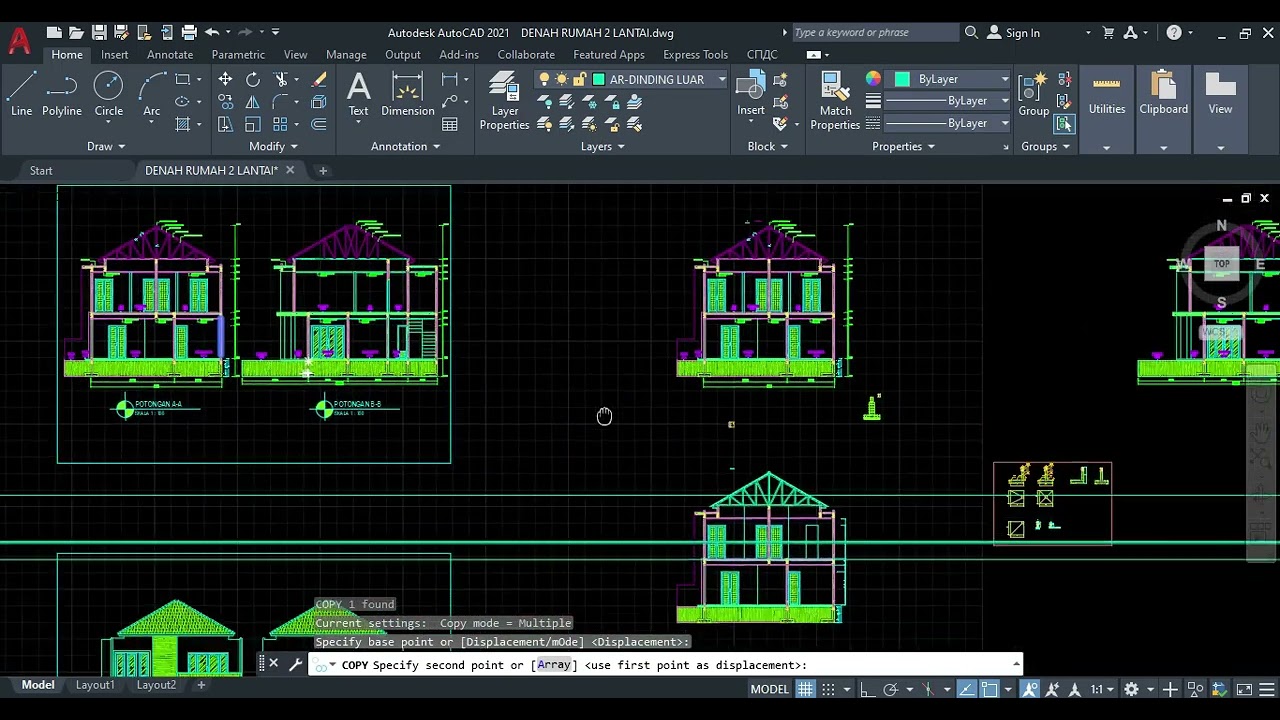This screenshot has width=1280, height=720.
Task: Click the object color wheel icon
Action: coord(873,79)
